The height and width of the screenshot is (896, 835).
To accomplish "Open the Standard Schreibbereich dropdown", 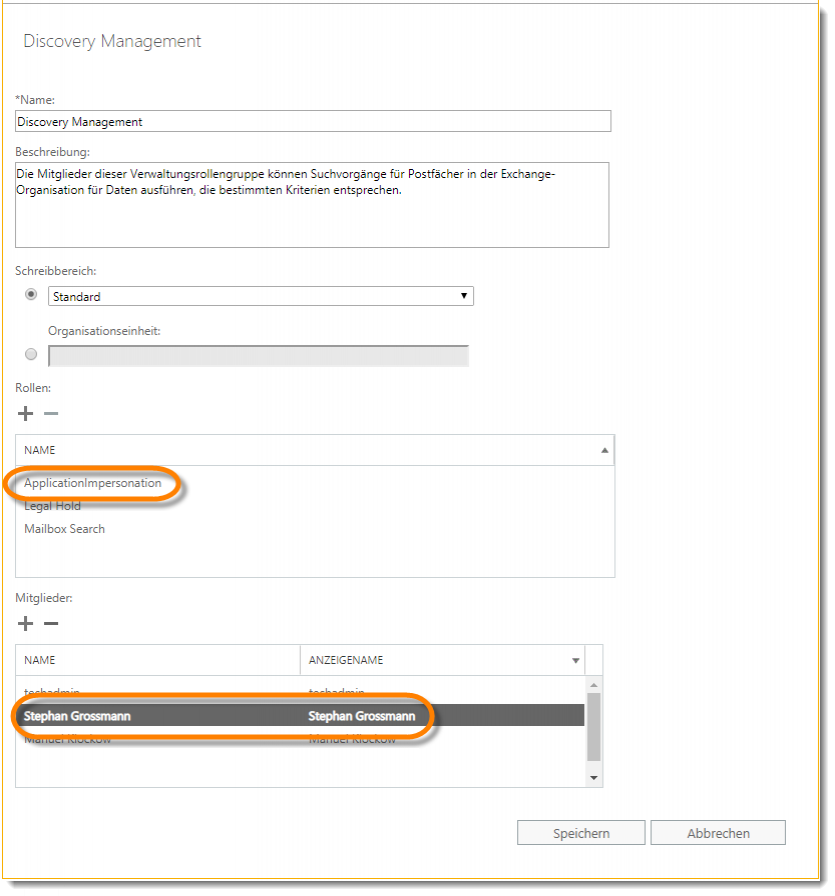I will point(260,296).
